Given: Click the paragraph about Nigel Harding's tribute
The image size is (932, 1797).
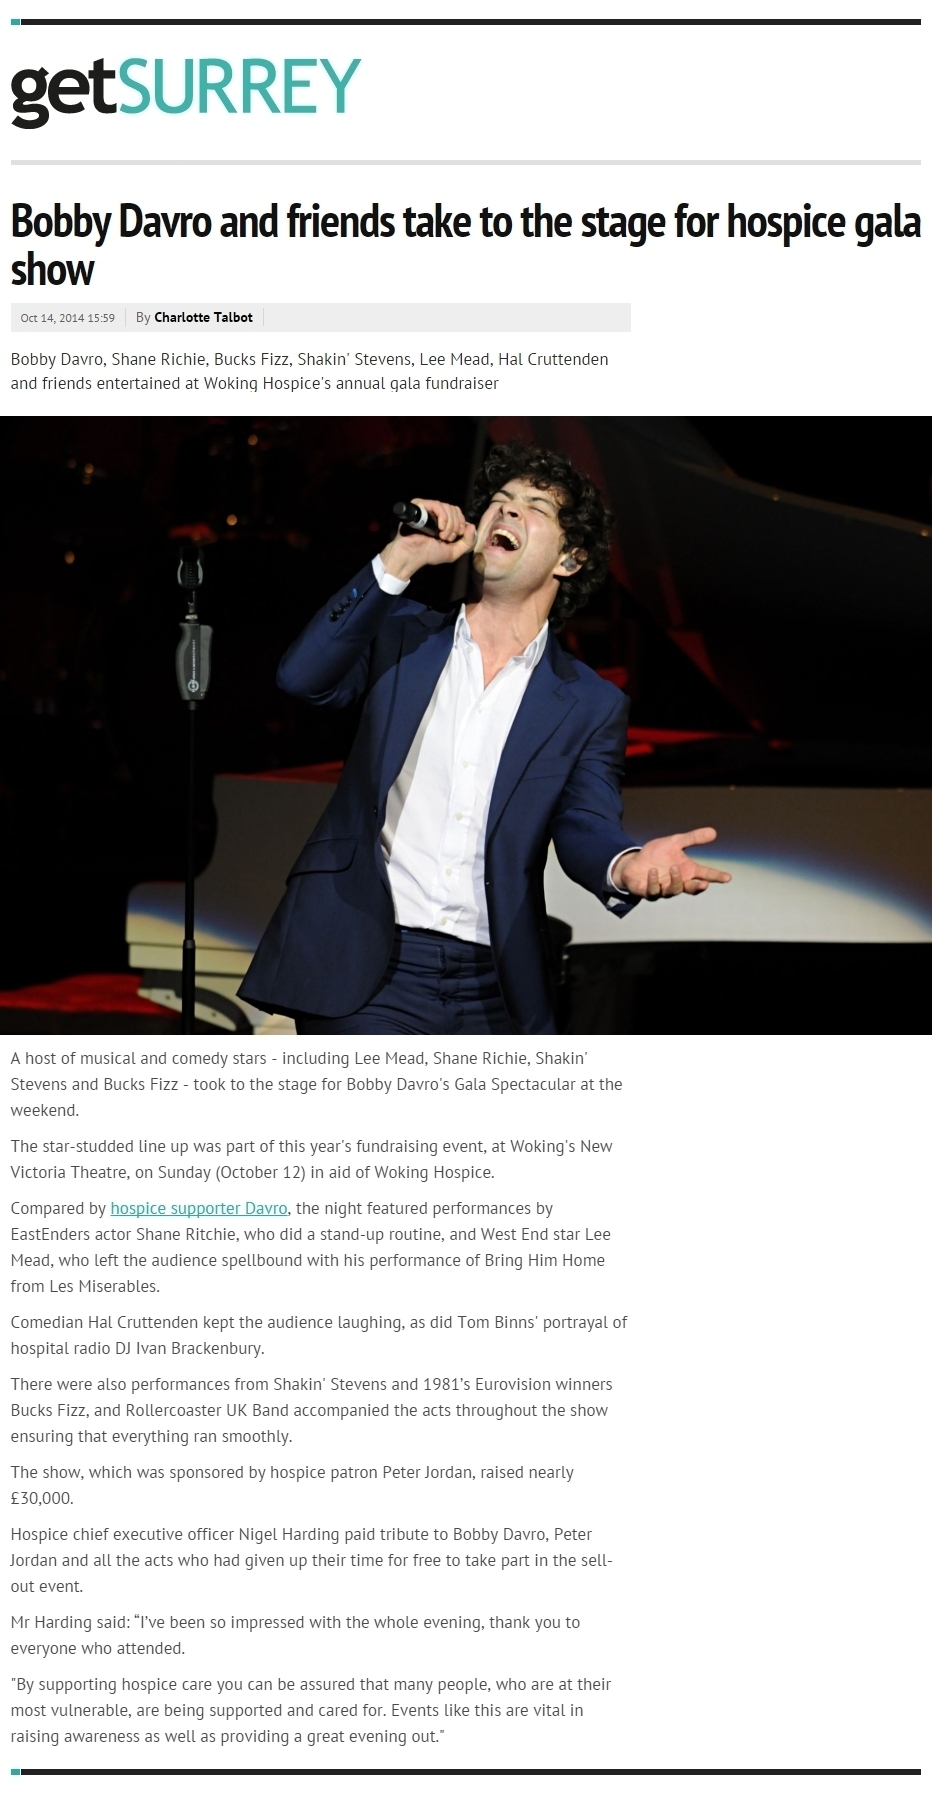Looking at the screenshot, I should click(x=311, y=1560).
